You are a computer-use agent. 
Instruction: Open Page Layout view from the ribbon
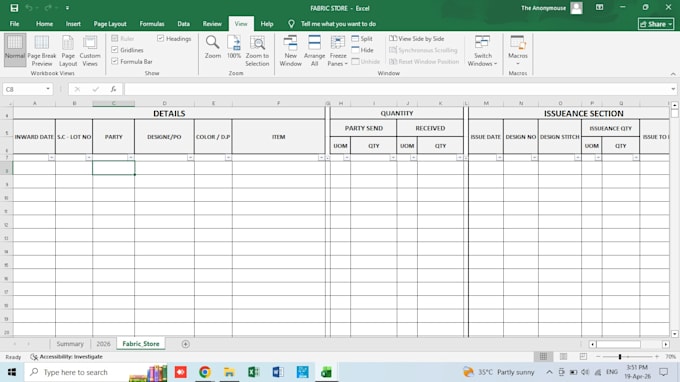tap(68, 50)
